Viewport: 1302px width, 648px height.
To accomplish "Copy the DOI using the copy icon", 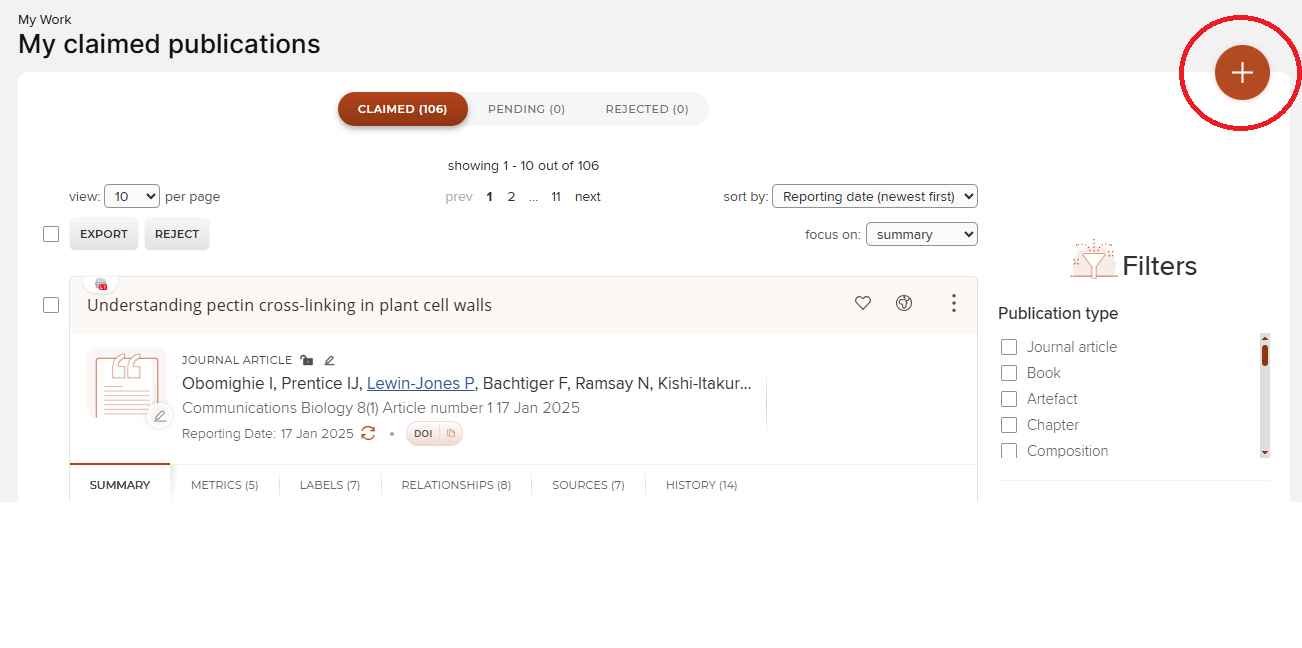I will point(451,434).
